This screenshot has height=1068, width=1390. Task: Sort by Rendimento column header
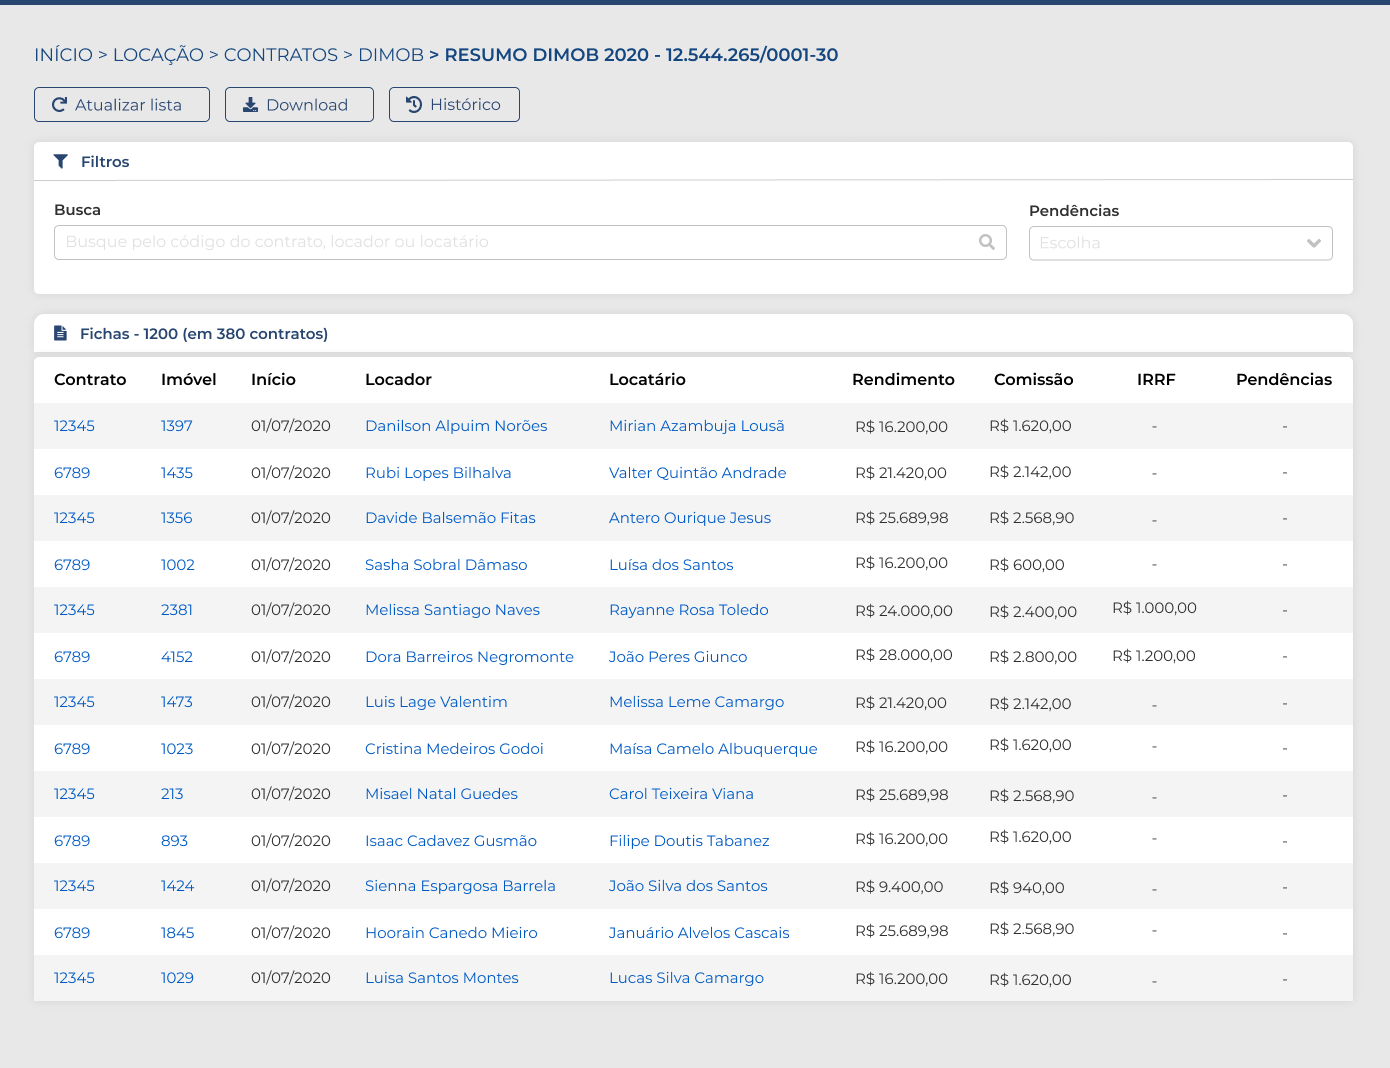[x=903, y=380]
